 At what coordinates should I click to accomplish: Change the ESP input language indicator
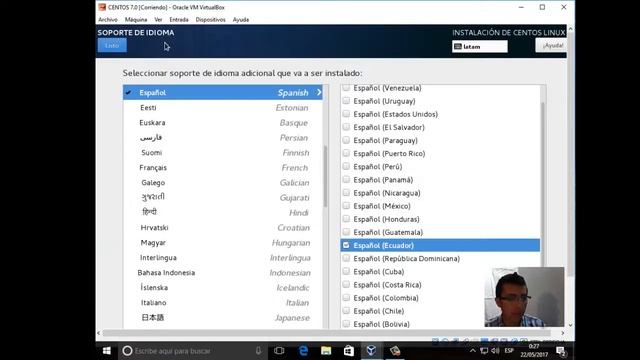click(509, 351)
